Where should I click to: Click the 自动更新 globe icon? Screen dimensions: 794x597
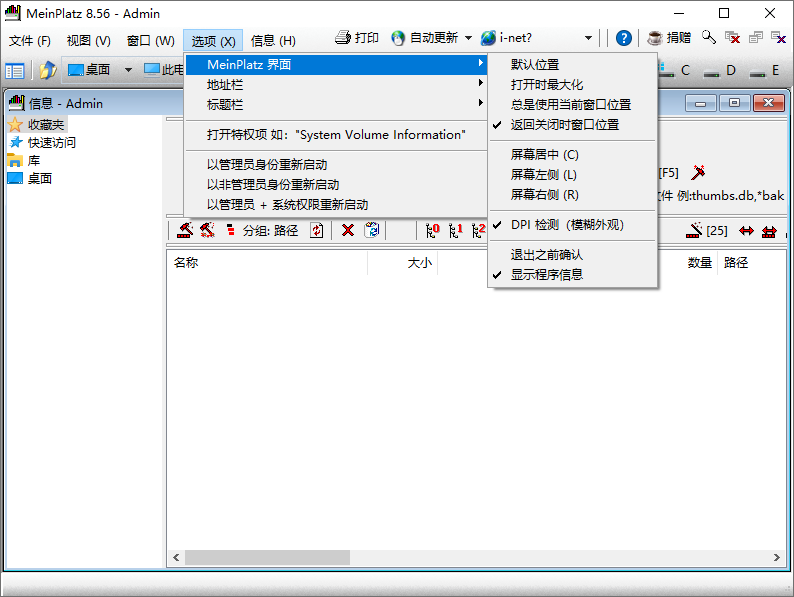(398, 38)
